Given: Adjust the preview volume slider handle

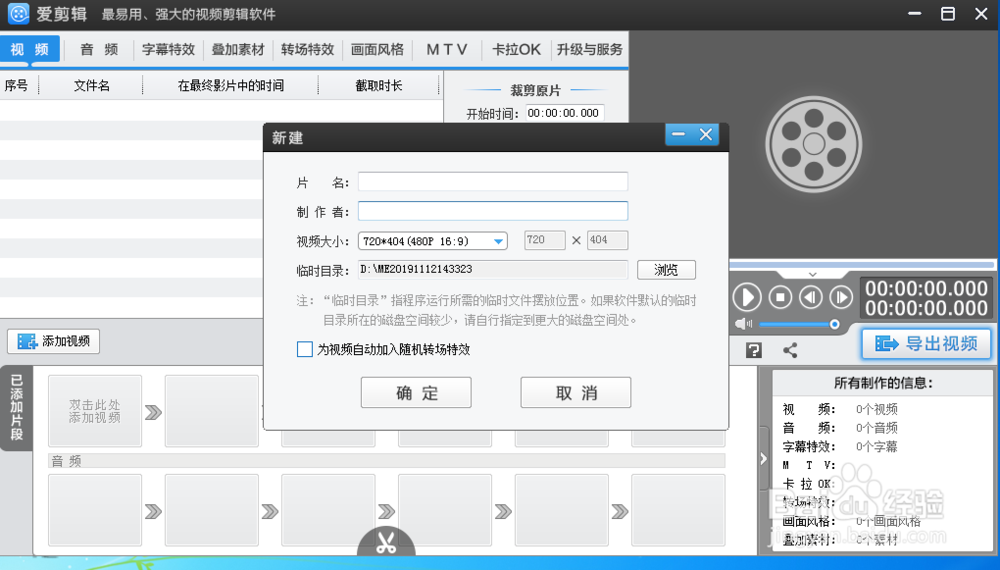Looking at the screenshot, I should (x=834, y=325).
